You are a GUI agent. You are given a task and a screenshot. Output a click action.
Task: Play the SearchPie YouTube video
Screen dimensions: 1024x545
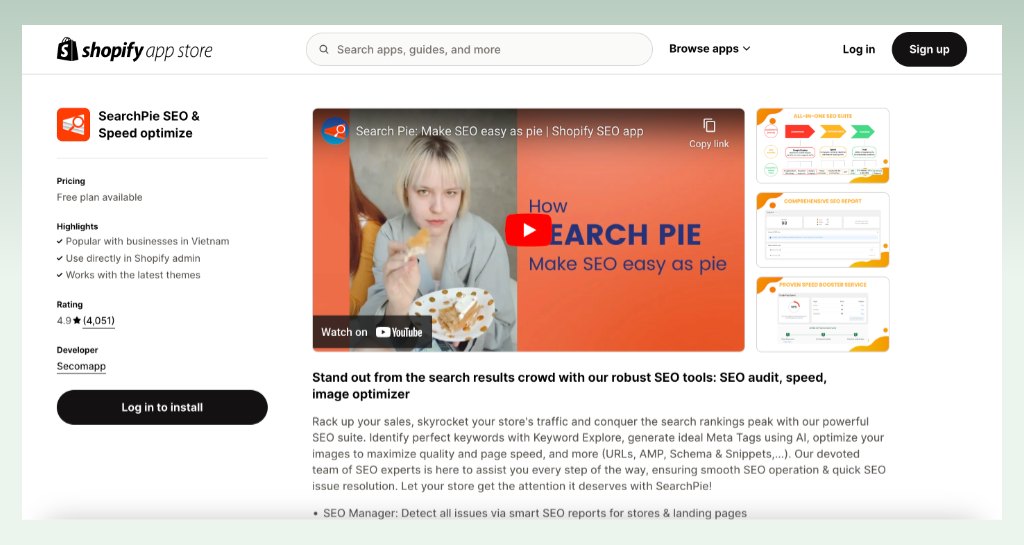coord(528,230)
